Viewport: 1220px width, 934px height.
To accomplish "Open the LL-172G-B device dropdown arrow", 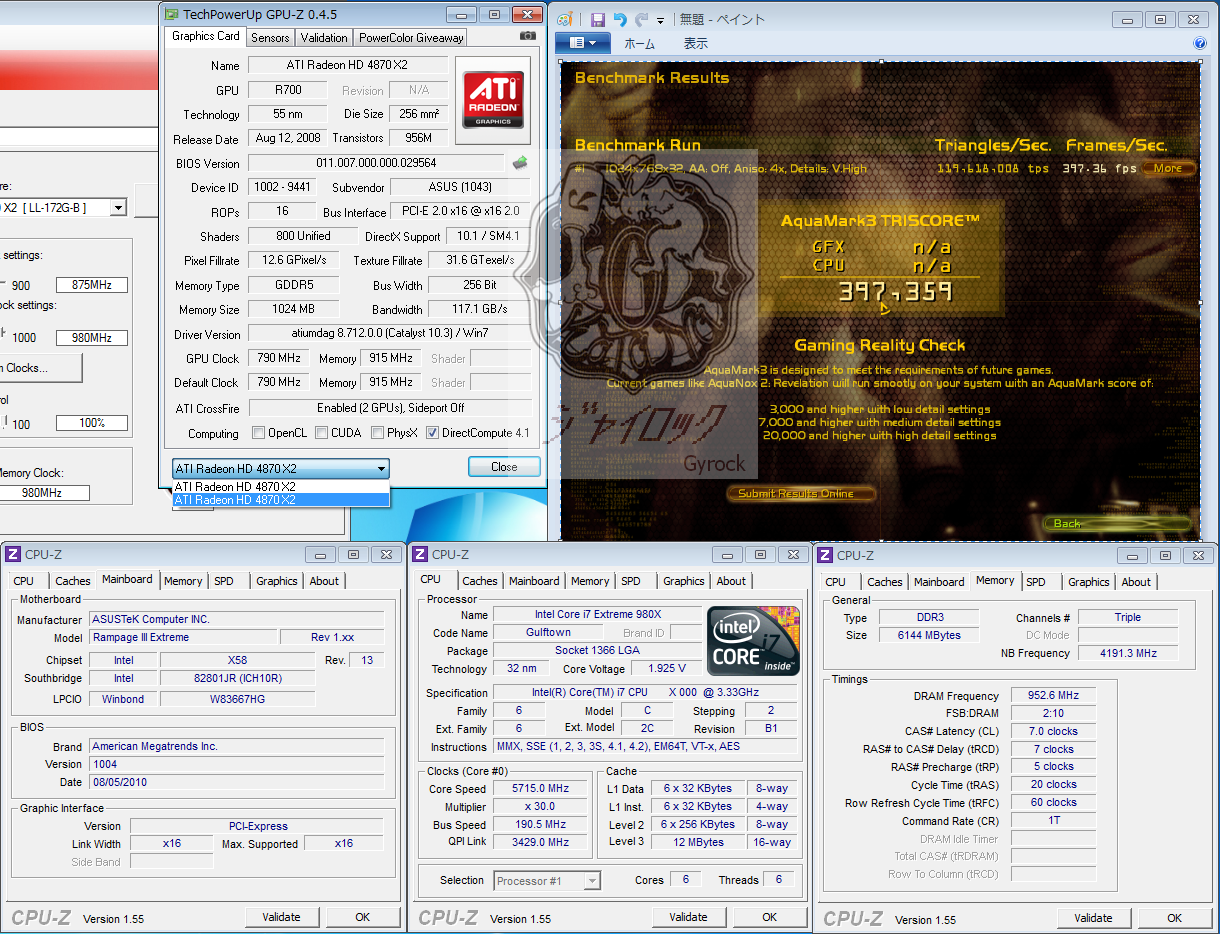I will coord(119,208).
